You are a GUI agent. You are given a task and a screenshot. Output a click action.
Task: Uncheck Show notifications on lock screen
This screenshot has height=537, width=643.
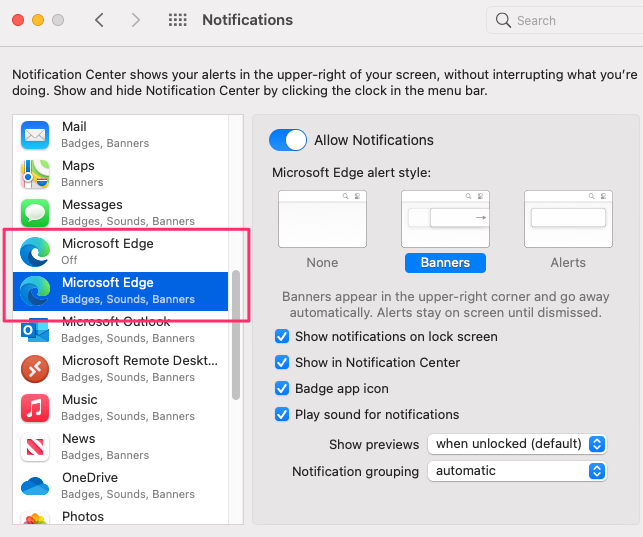click(x=282, y=337)
